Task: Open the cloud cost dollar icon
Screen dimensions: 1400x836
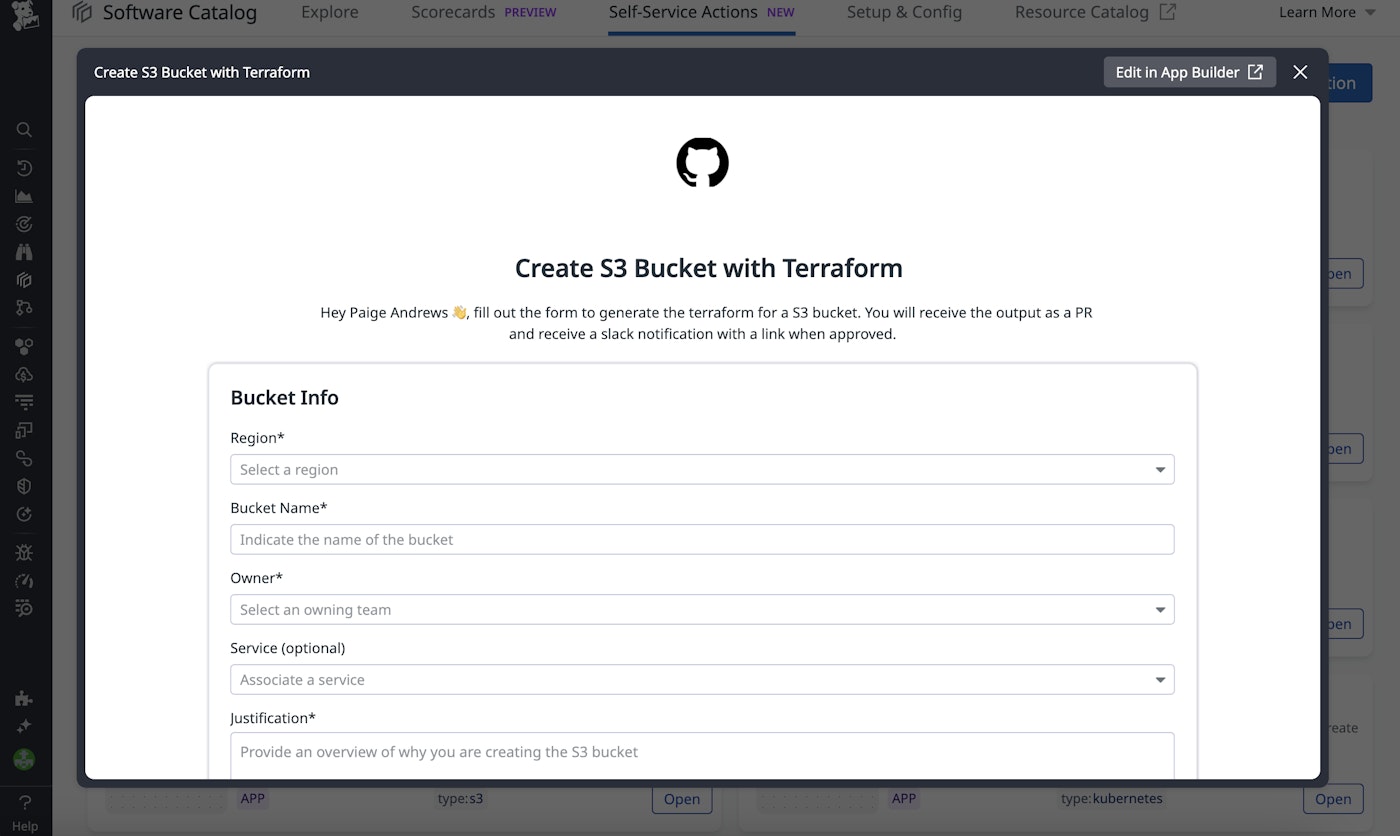Action: 25,374
